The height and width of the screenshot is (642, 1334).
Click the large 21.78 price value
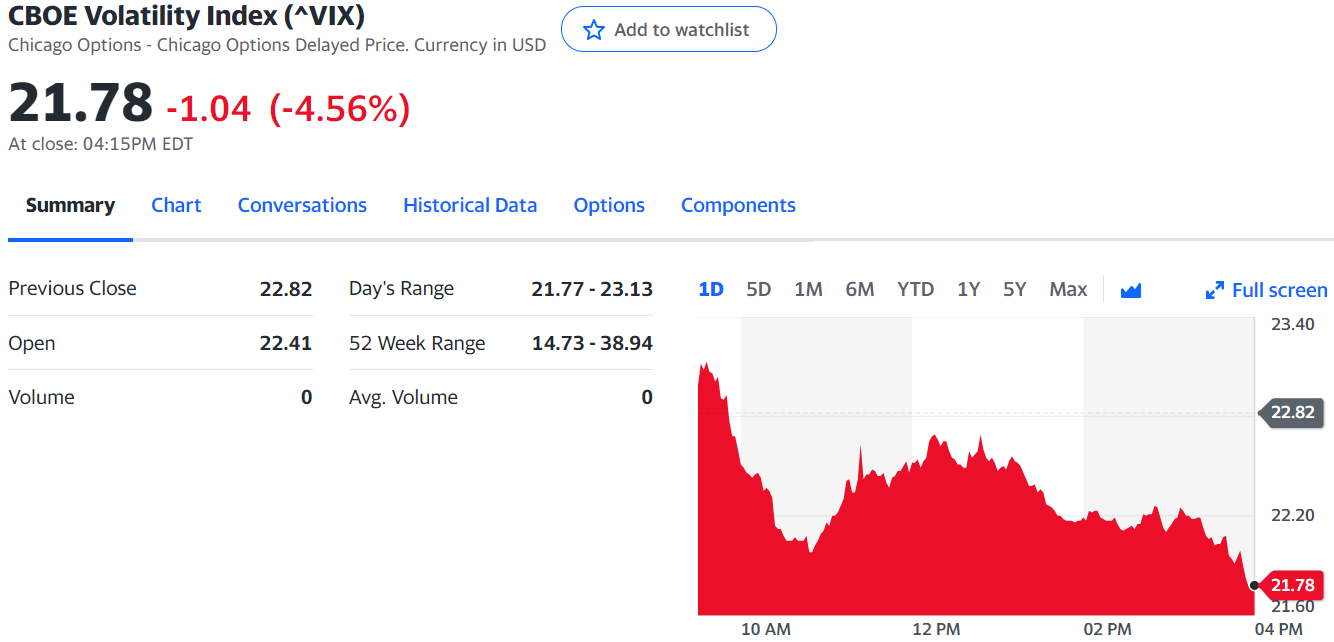tap(81, 103)
